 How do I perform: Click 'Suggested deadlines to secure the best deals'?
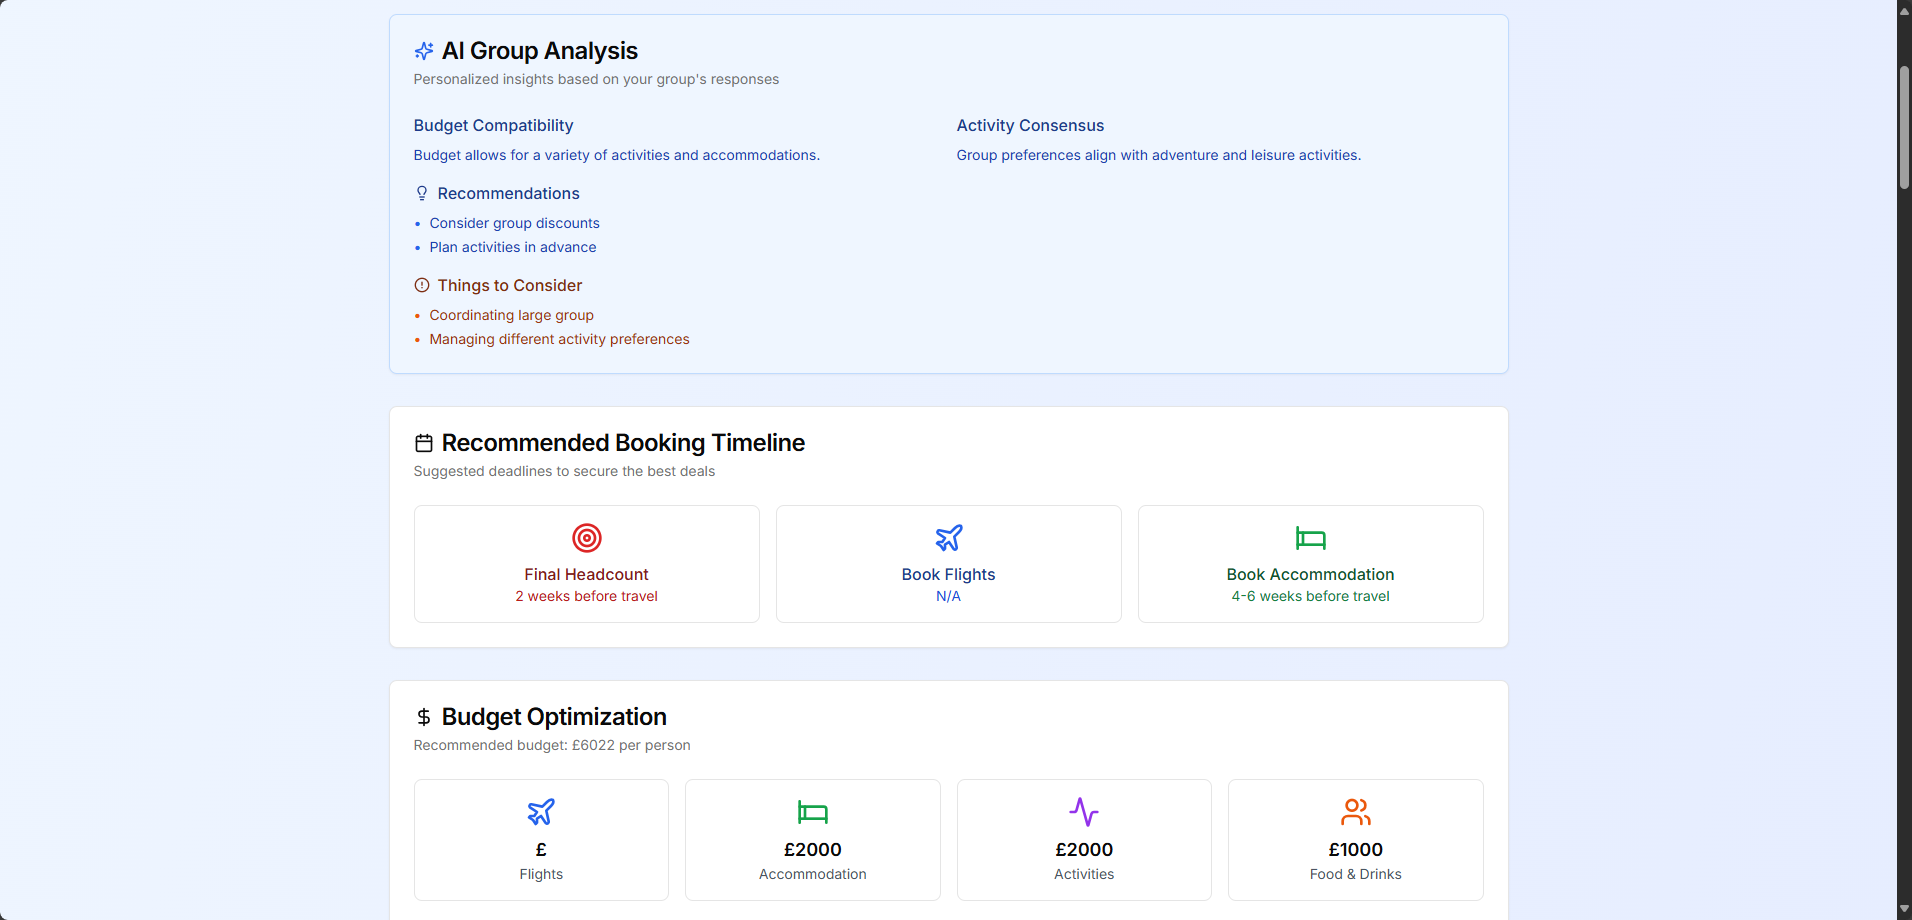565,471
